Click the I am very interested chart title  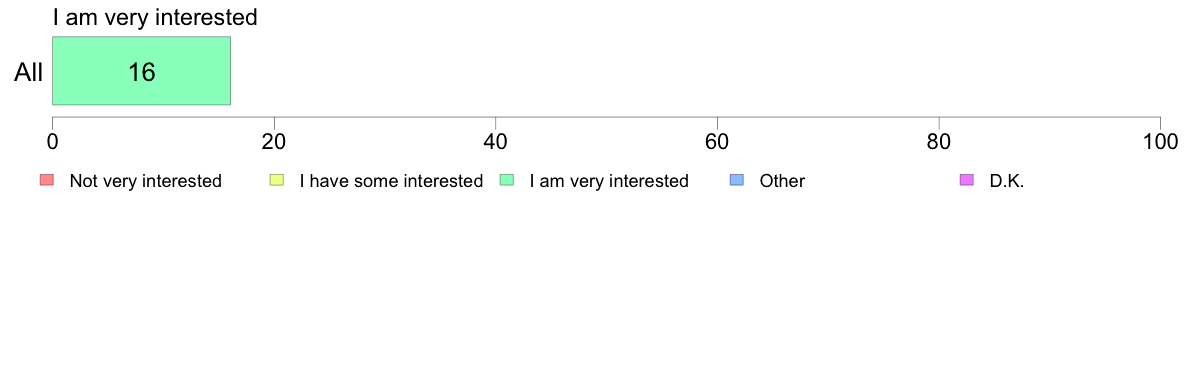[155, 17]
